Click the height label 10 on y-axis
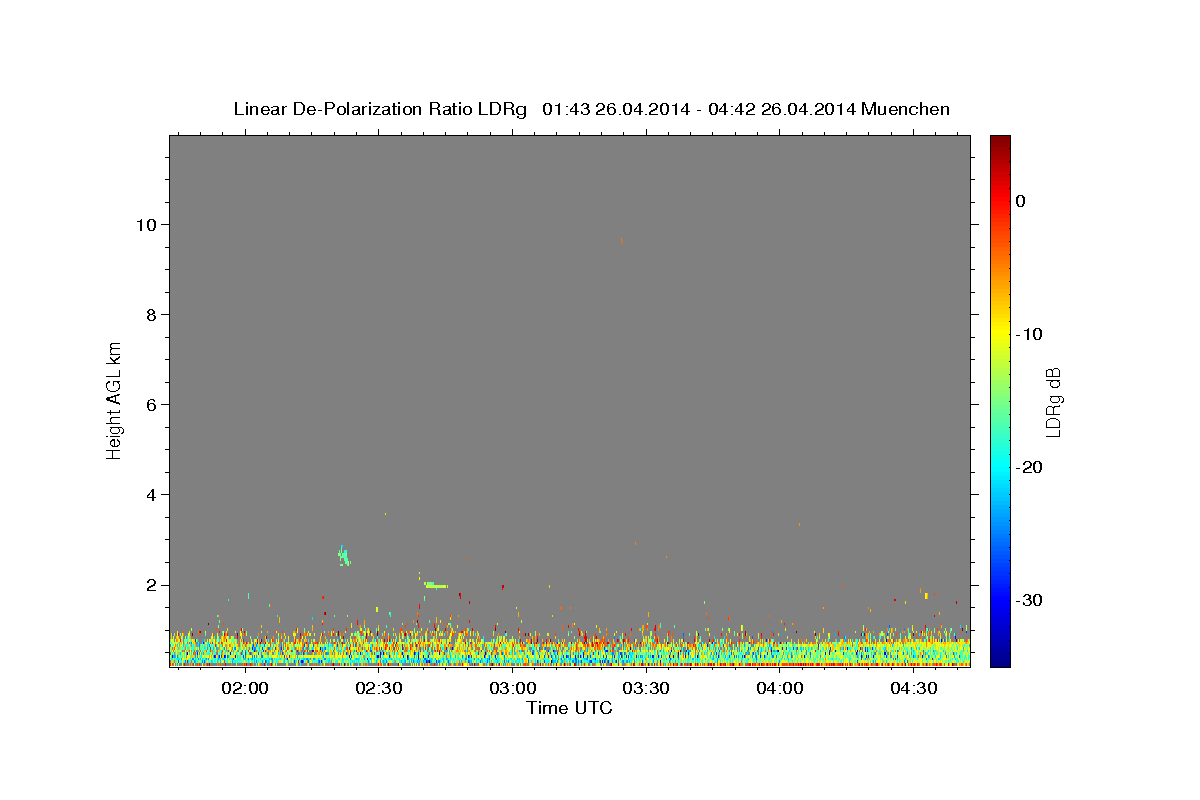This screenshot has width=1200, height=800. click(x=145, y=224)
